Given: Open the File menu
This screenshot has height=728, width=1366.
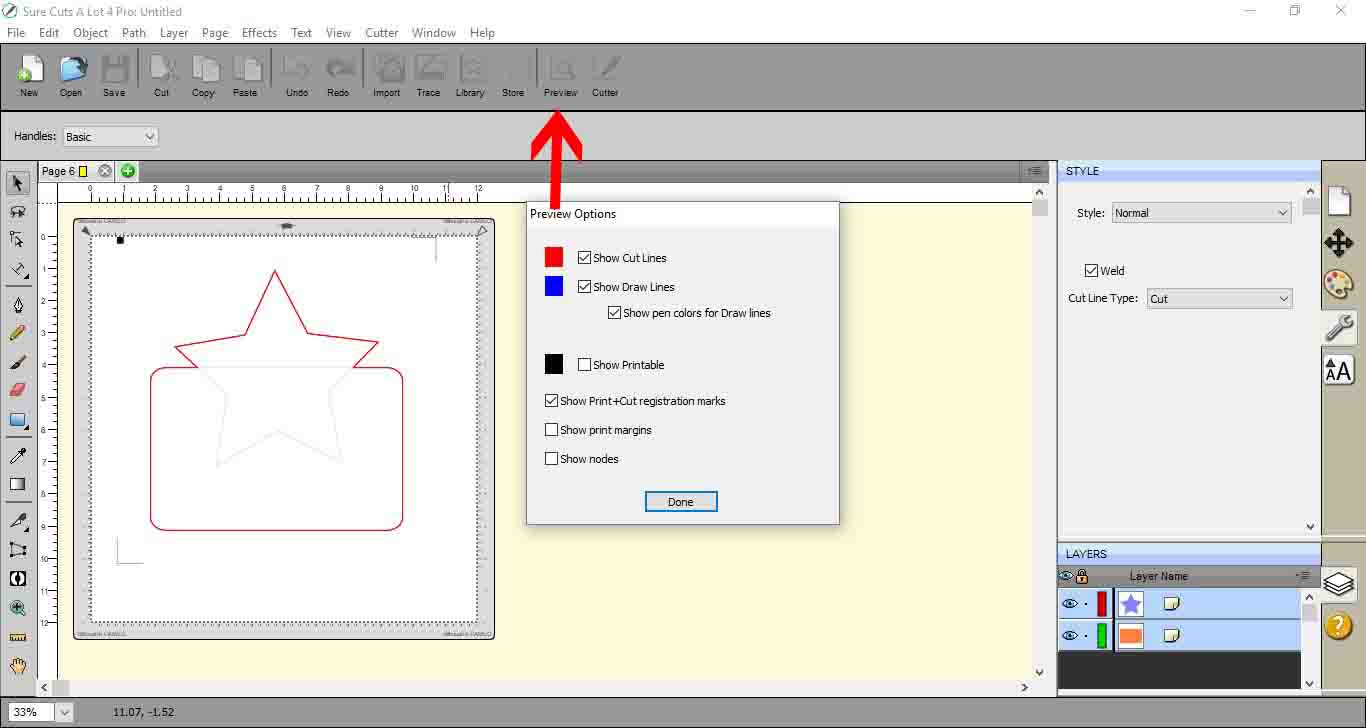Looking at the screenshot, I should click(16, 32).
